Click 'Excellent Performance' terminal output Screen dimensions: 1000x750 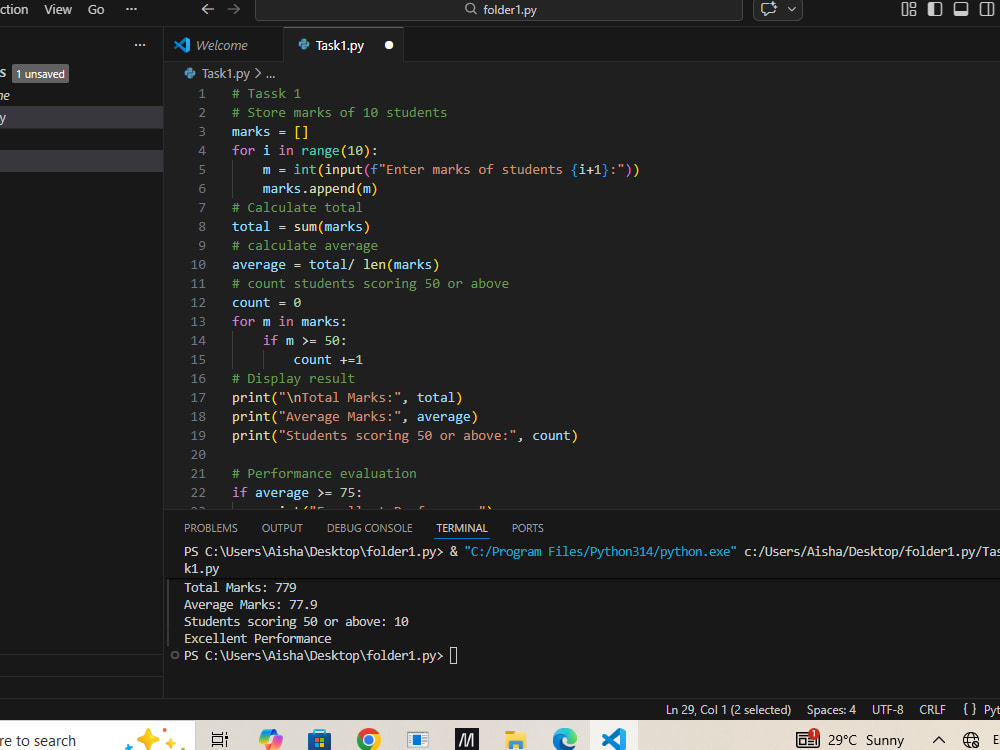click(258, 638)
